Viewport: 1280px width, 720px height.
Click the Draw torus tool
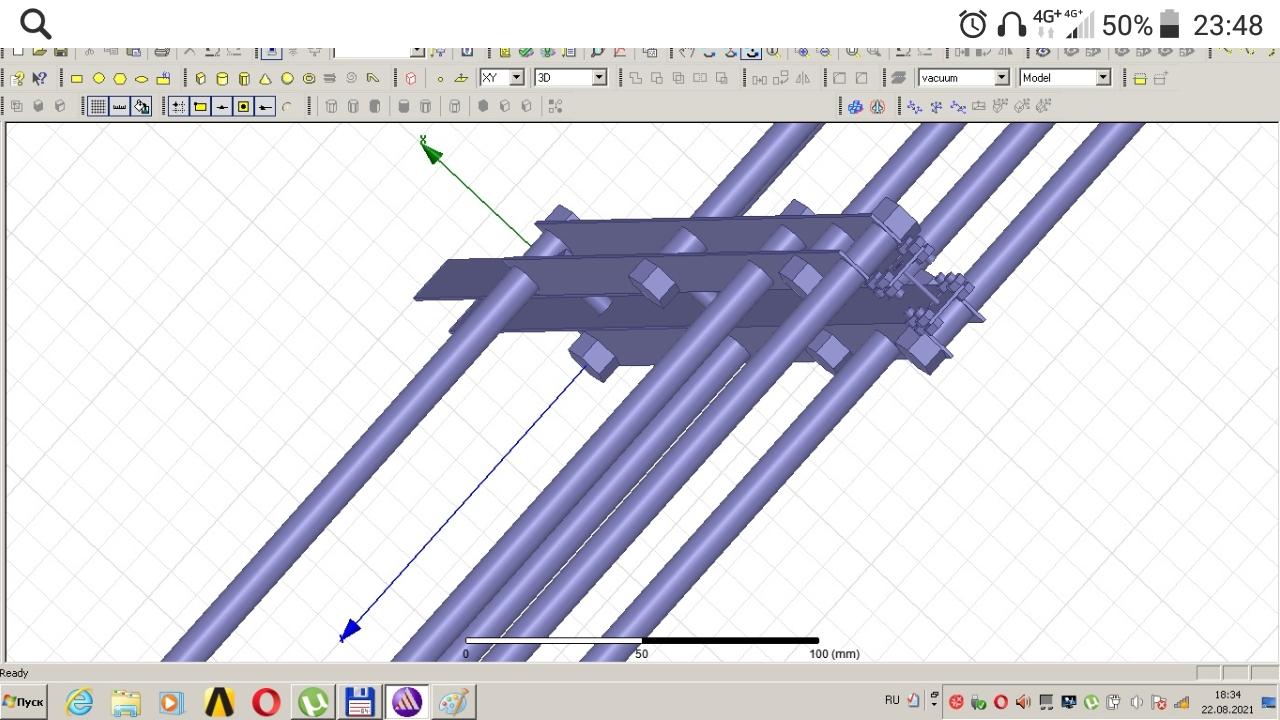pyautogui.click(x=309, y=78)
